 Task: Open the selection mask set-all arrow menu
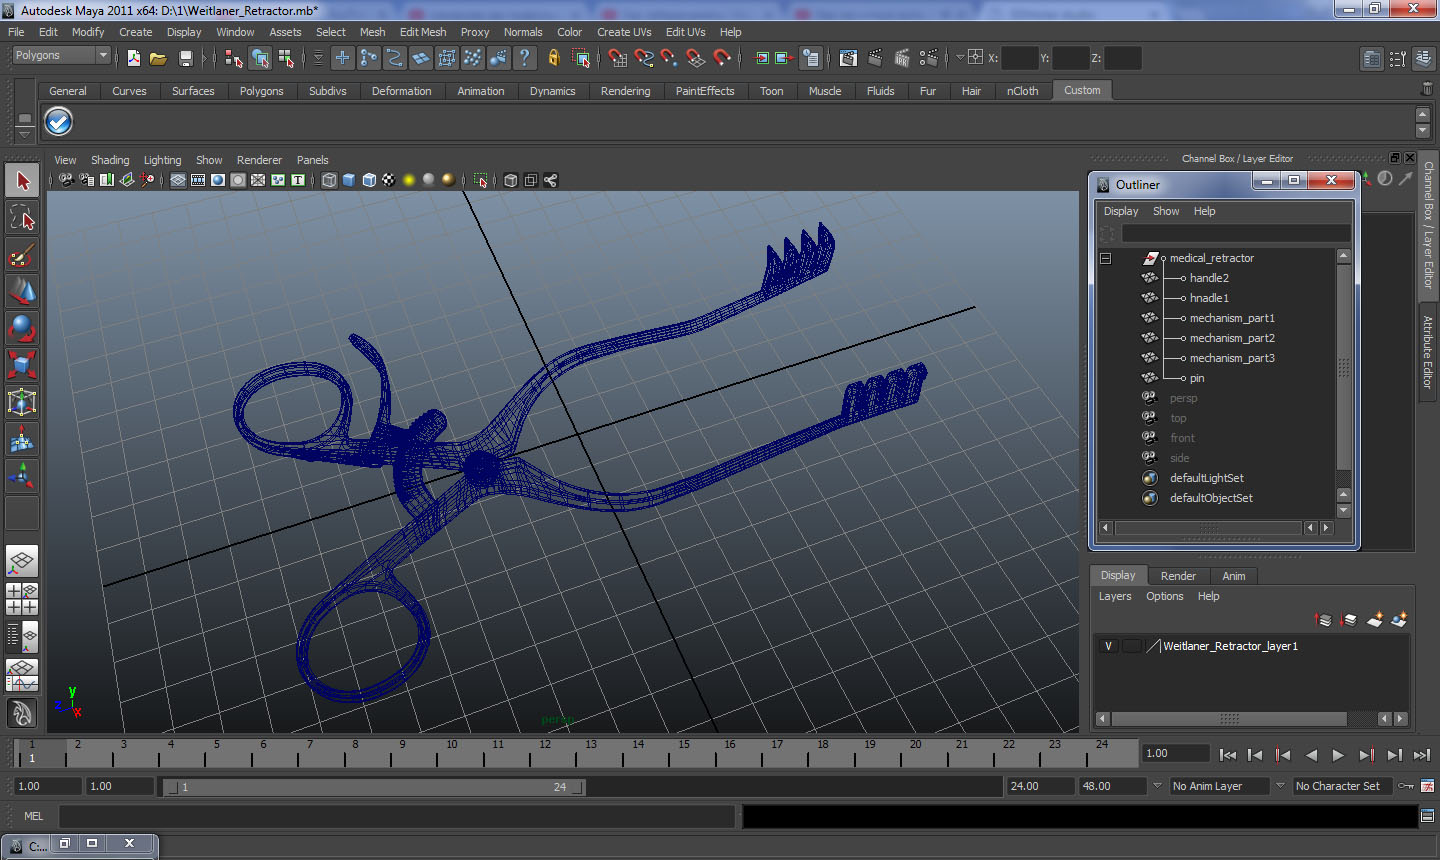click(x=319, y=58)
